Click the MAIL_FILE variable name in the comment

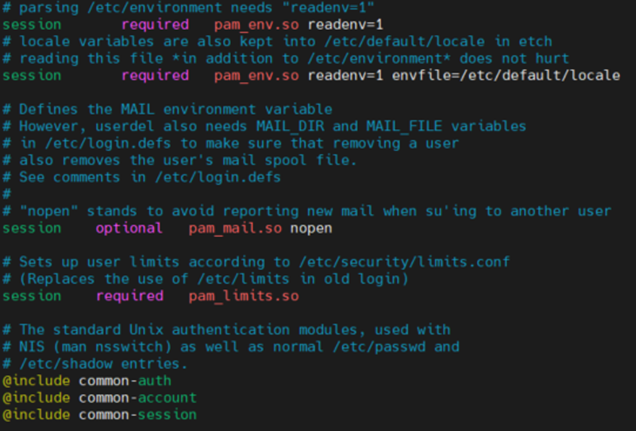tap(404, 126)
